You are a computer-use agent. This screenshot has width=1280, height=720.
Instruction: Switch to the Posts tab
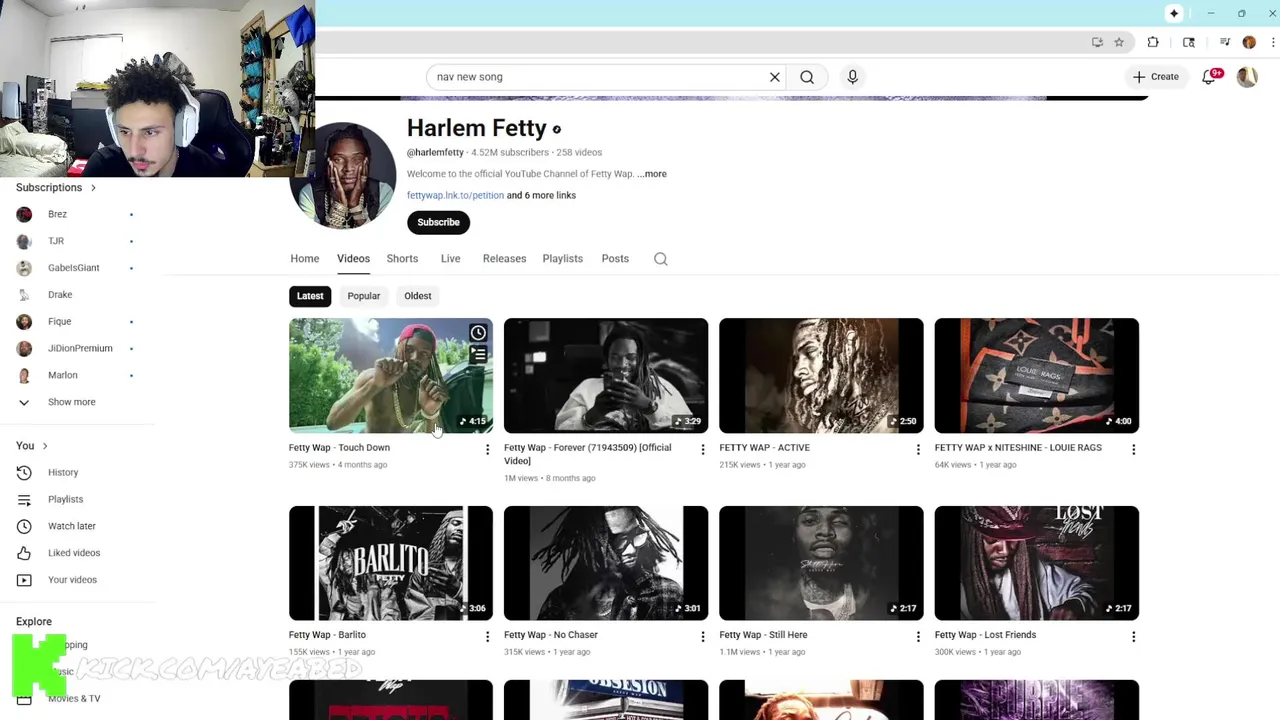[615, 259]
